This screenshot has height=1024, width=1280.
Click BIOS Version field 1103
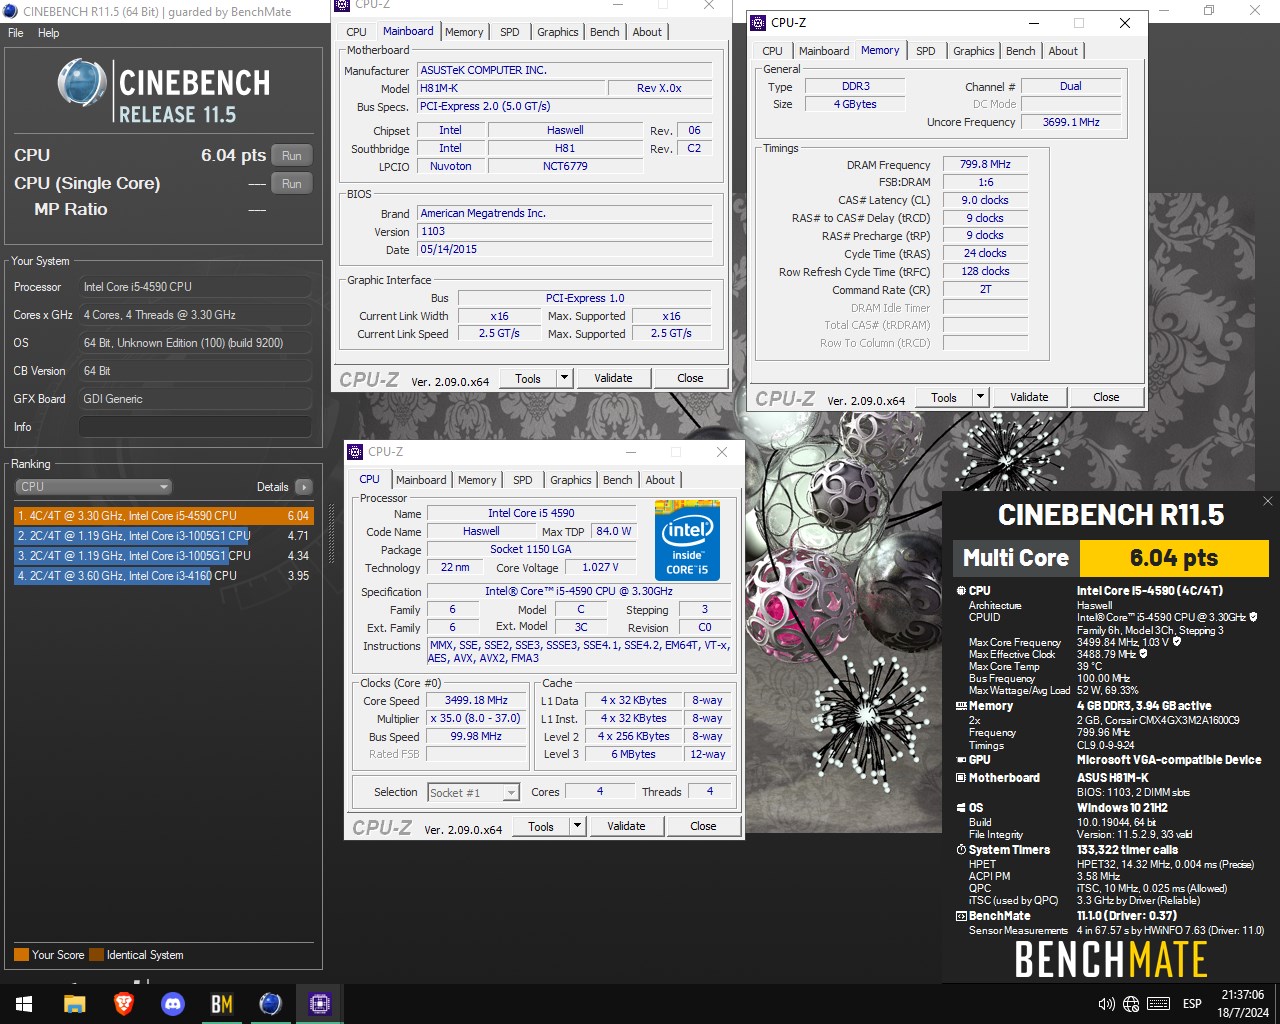click(565, 231)
